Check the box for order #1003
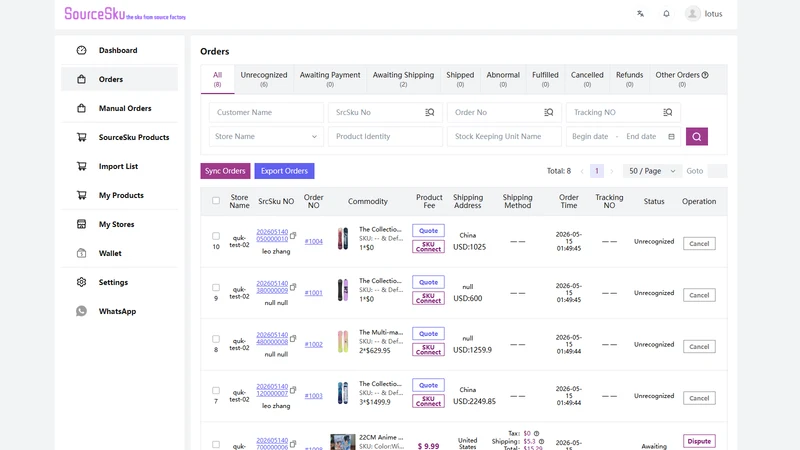The width and height of the screenshot is (800, 450). pyautogui.click(x=216, y=391)
